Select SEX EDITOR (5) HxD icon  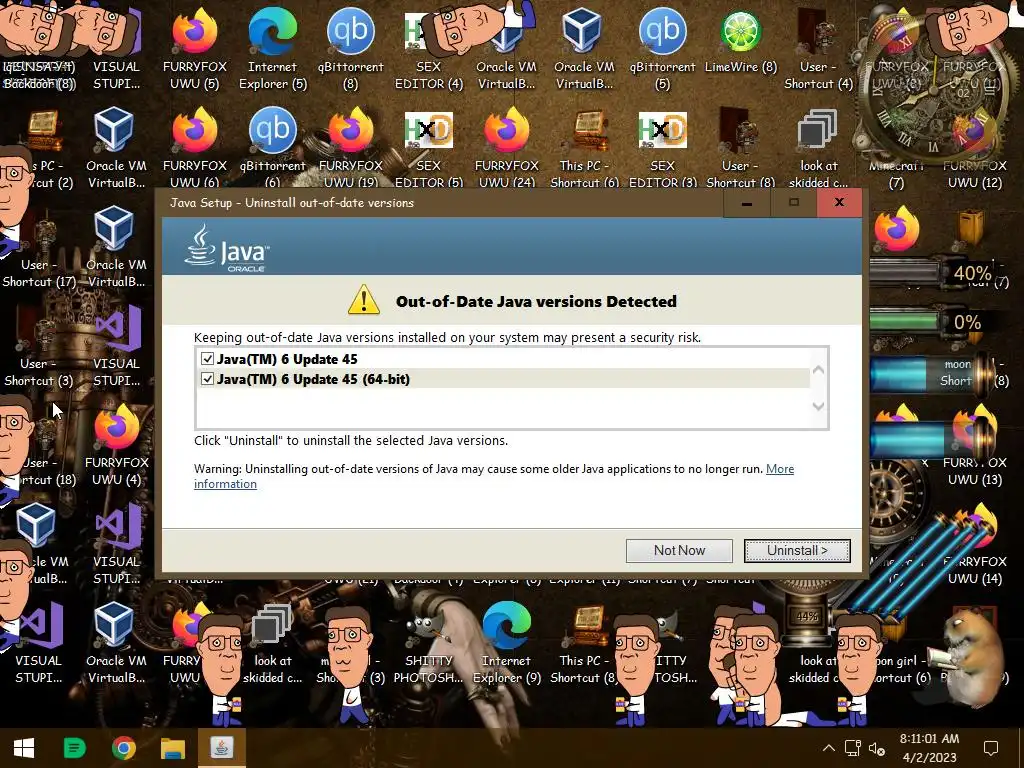coord(428,148)
